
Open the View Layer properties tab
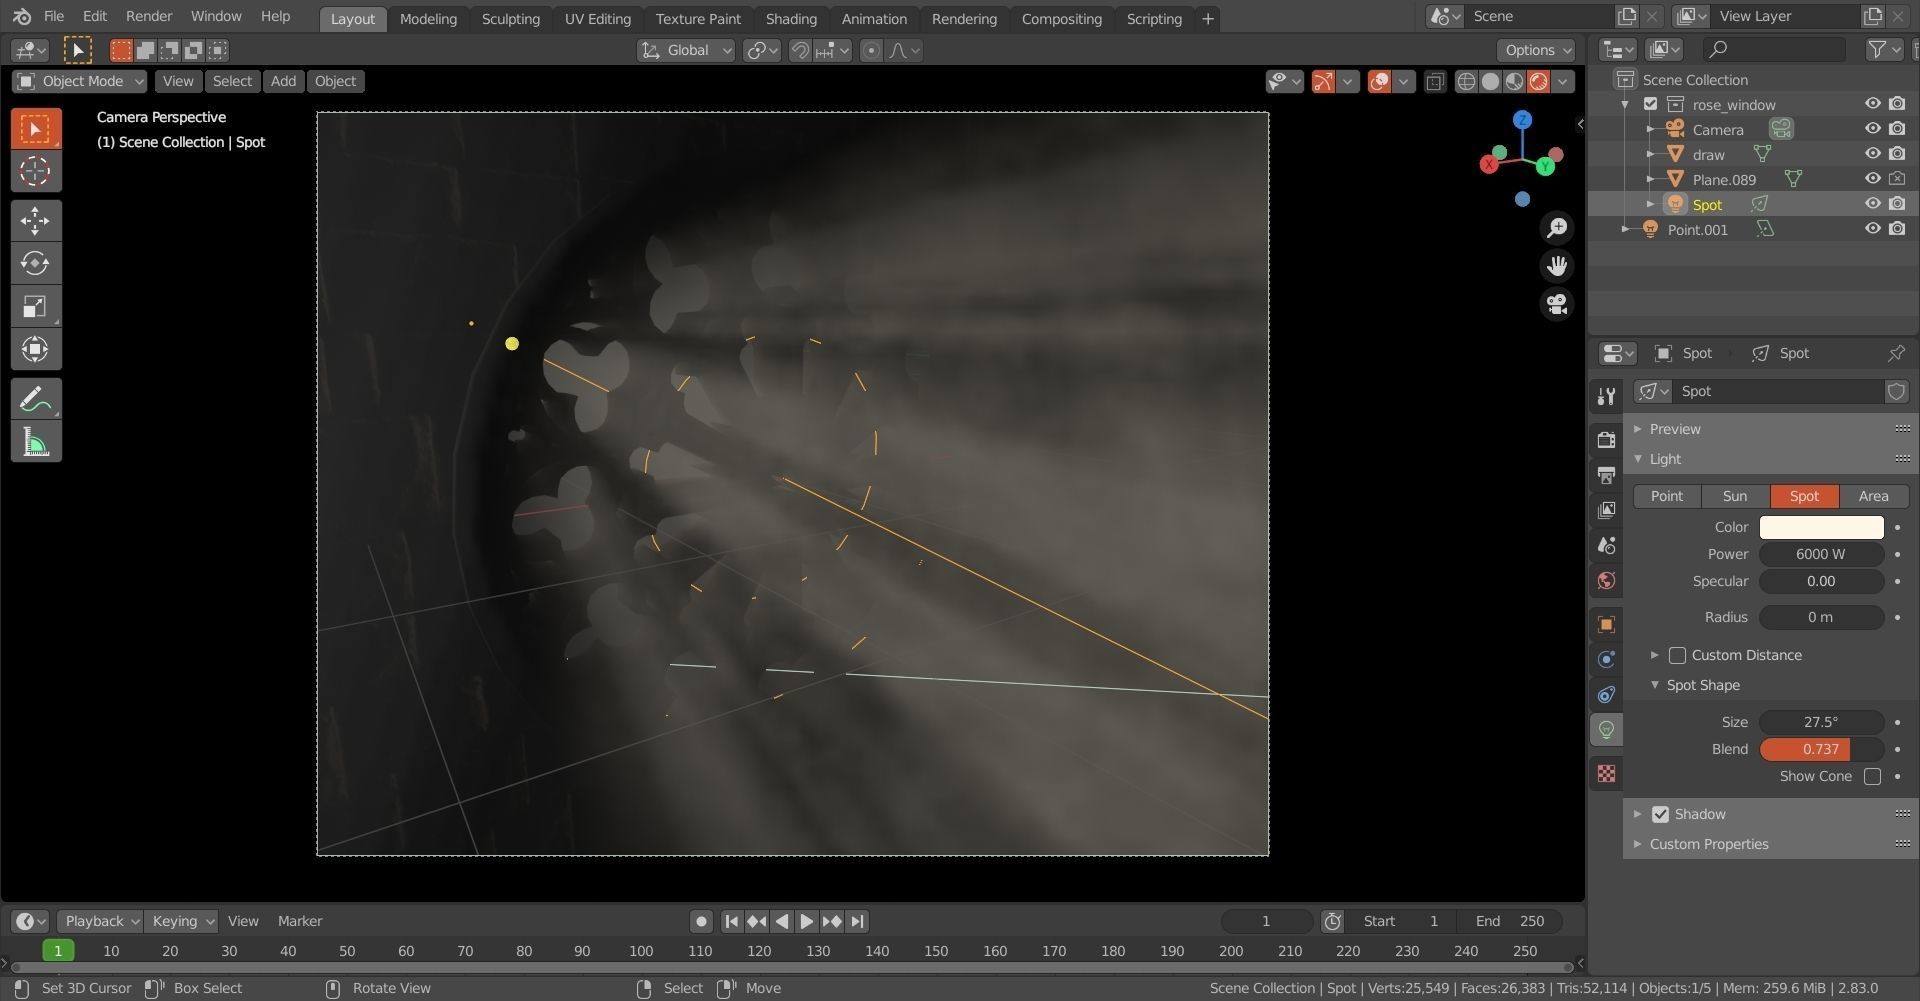point(1607,510)
